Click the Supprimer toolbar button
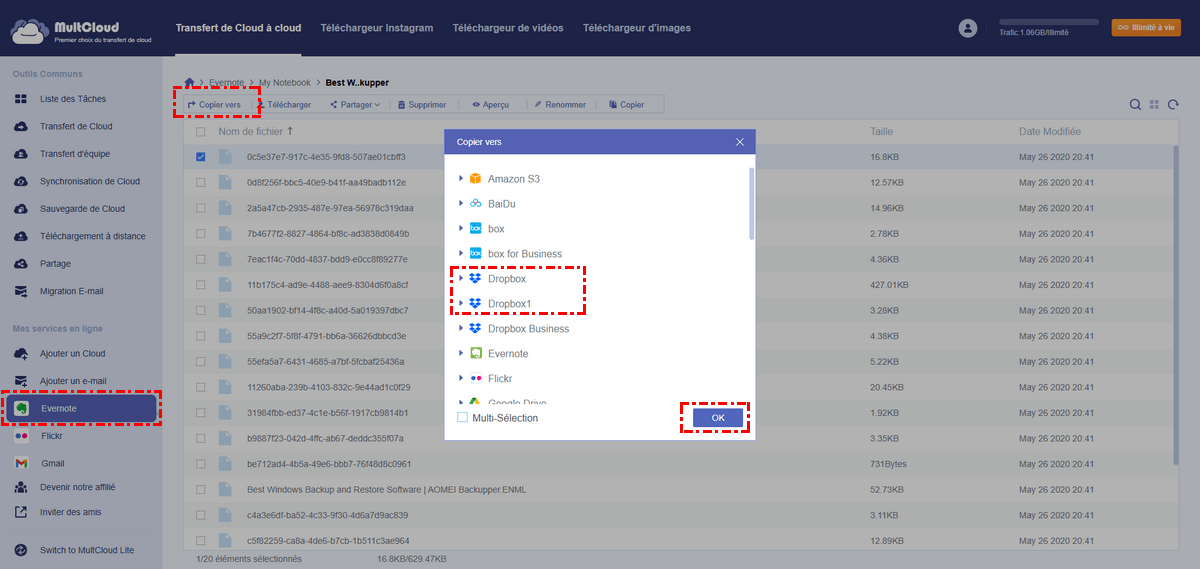This screenshot has height=569, width=1200. 421,104
